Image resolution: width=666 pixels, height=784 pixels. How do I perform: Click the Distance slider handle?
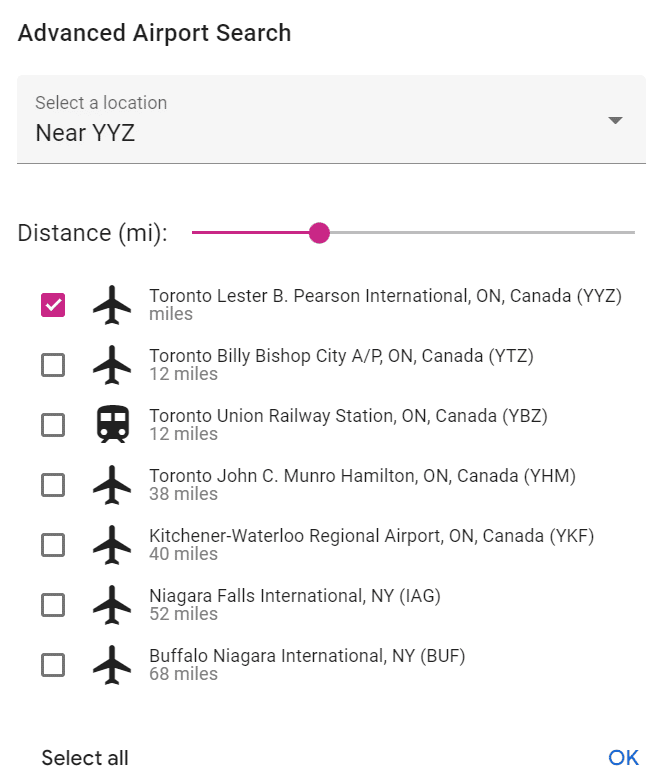[x=319, y=233]
